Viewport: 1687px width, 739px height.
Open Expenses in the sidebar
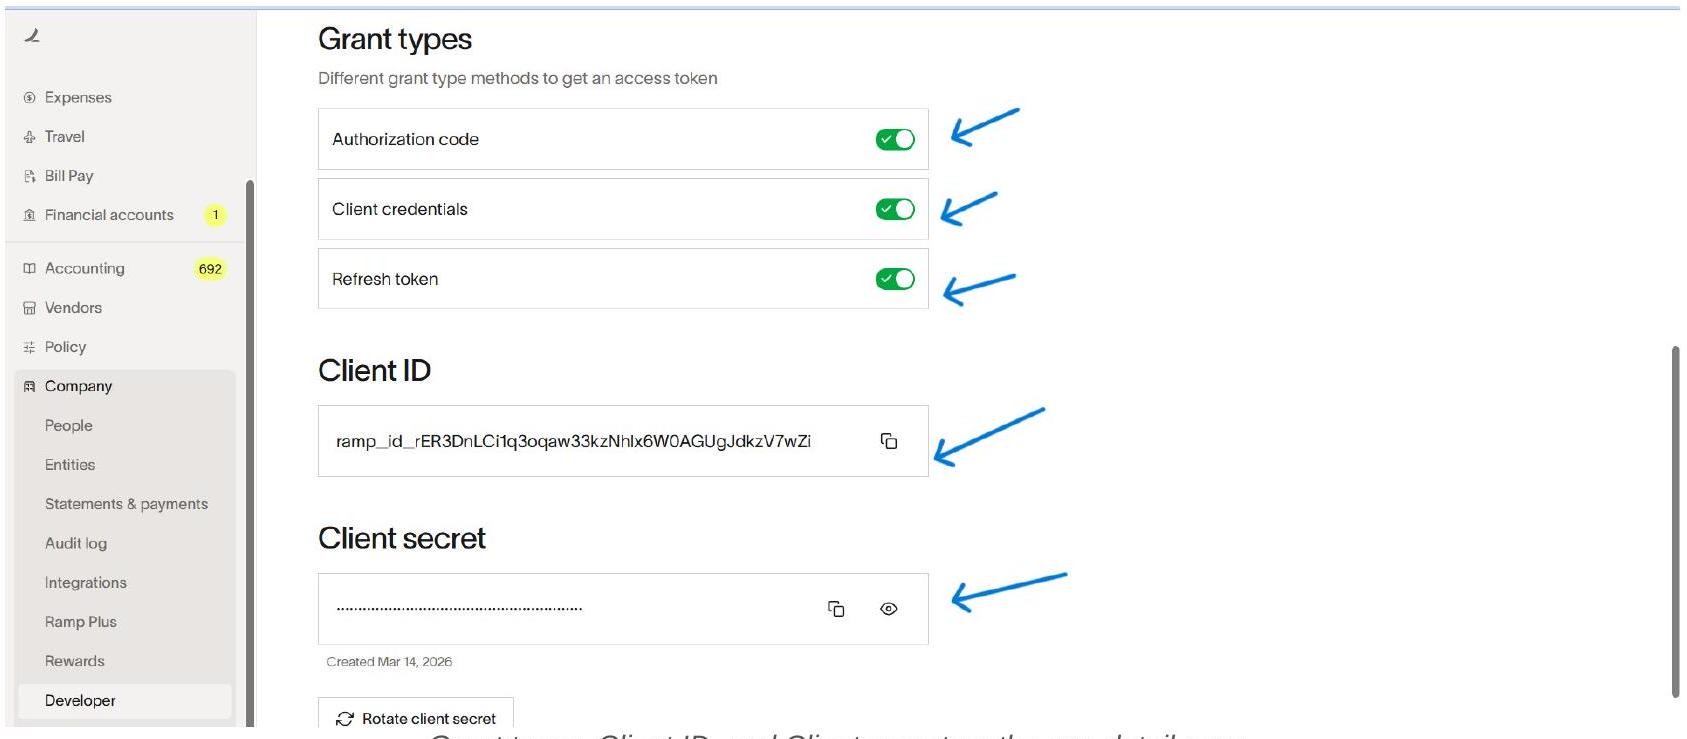click(78, 98)
